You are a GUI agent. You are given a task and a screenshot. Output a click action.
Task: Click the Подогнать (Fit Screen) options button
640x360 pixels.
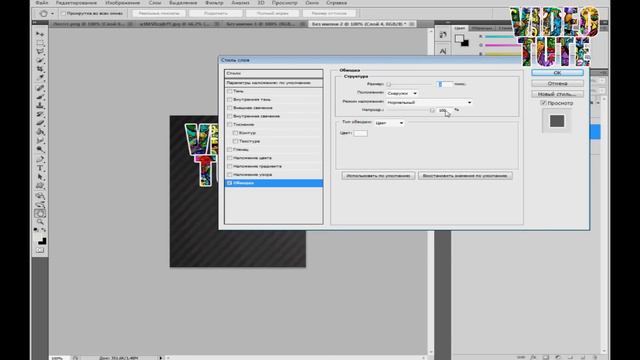(216, 13)
